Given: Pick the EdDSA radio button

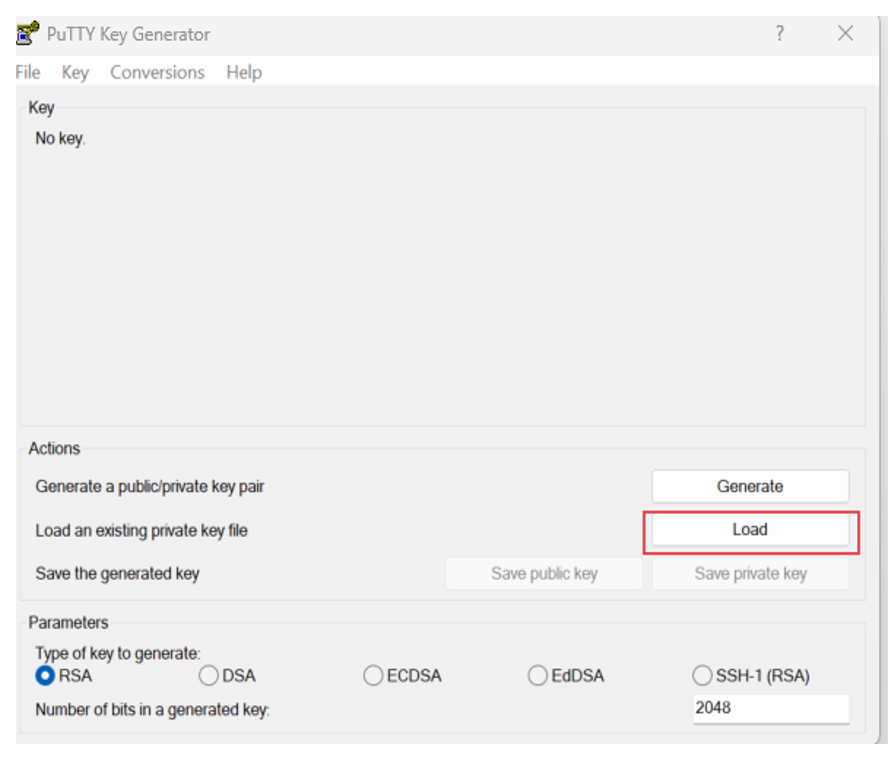Looking at the screenshot, I should [538, 676].
